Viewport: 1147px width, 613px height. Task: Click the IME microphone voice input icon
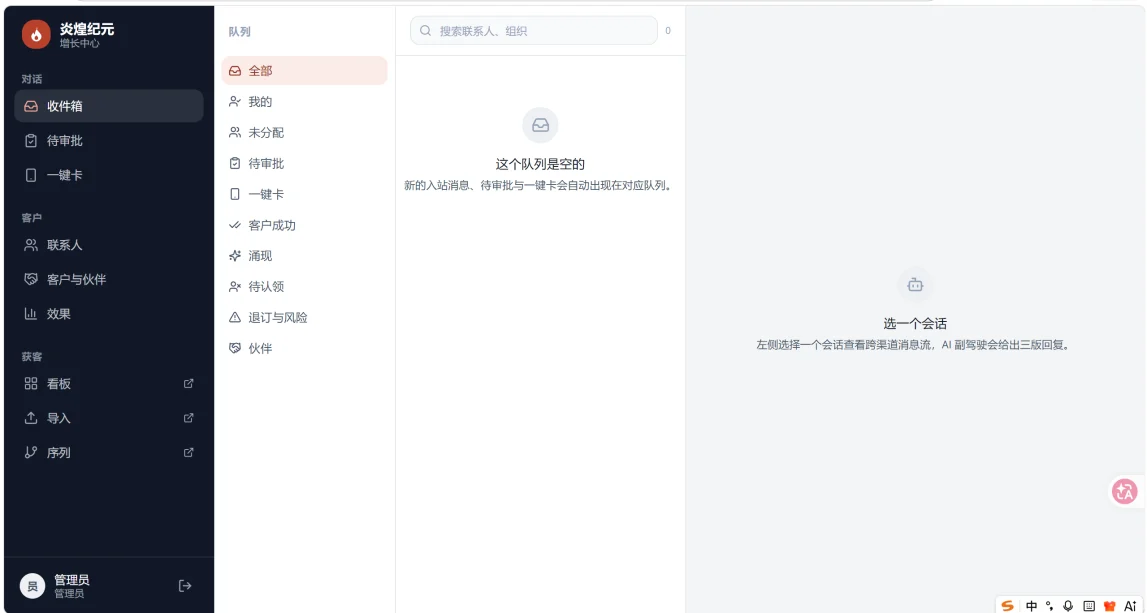pyautogui.click(x=1068, y=606)
